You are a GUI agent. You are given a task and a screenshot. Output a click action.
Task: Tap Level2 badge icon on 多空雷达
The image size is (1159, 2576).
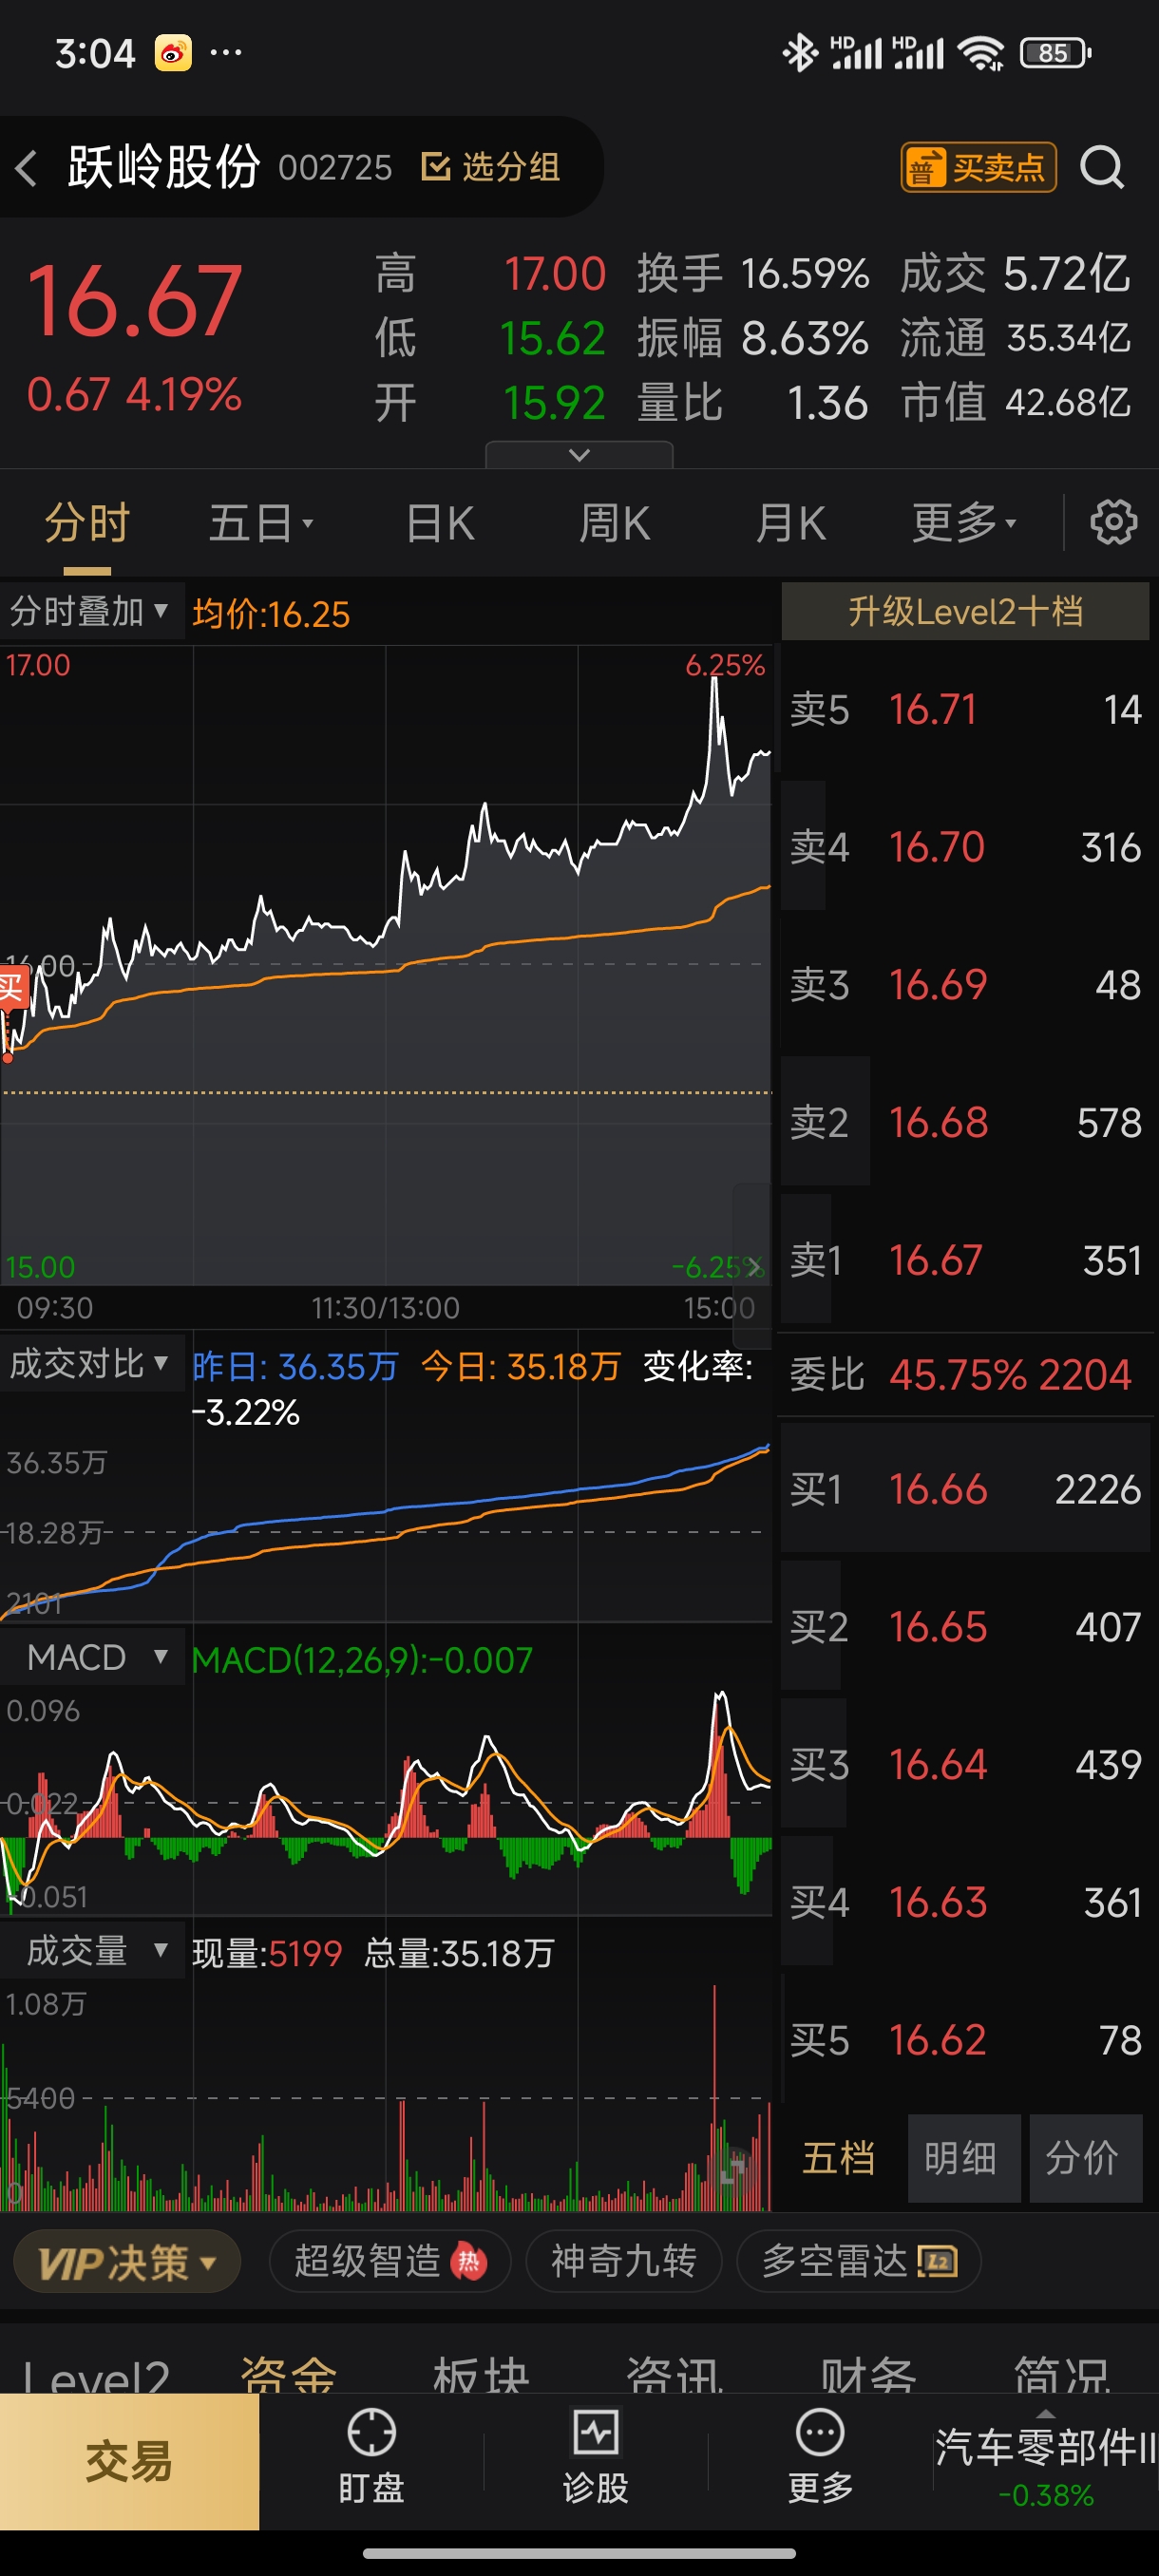tap(937, 2261)
